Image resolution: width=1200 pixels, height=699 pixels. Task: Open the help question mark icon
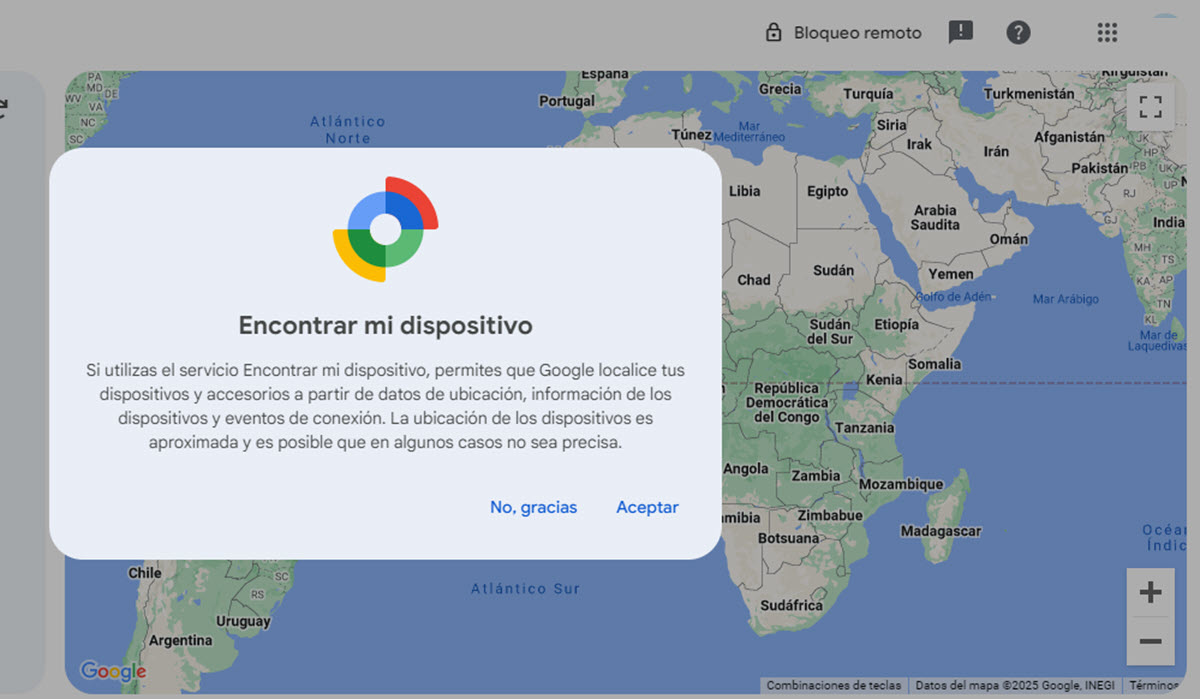[x=1018, y=33]
